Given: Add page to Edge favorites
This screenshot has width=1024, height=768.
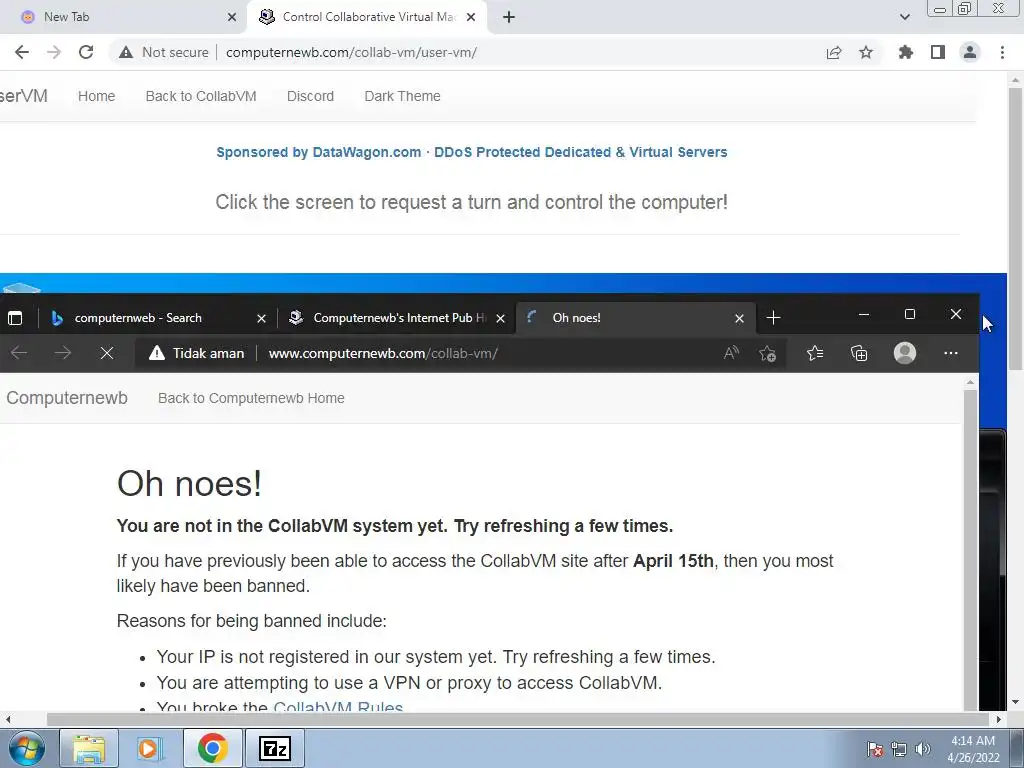Looking at the screenshot, I should tap(767, 353).
